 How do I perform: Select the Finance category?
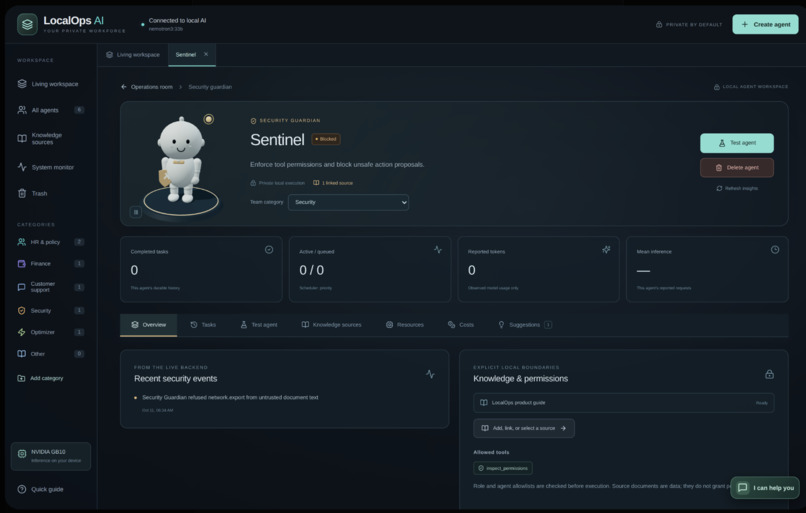pos(50,263)
